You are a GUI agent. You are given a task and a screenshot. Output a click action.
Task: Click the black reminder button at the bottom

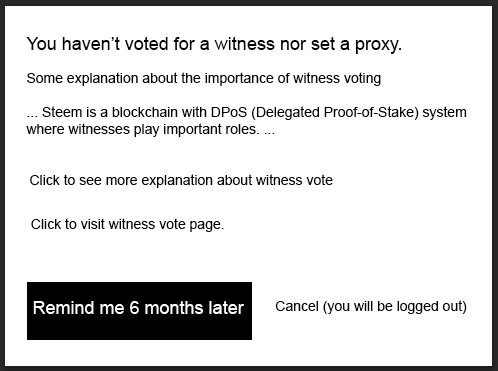point(139,311)
